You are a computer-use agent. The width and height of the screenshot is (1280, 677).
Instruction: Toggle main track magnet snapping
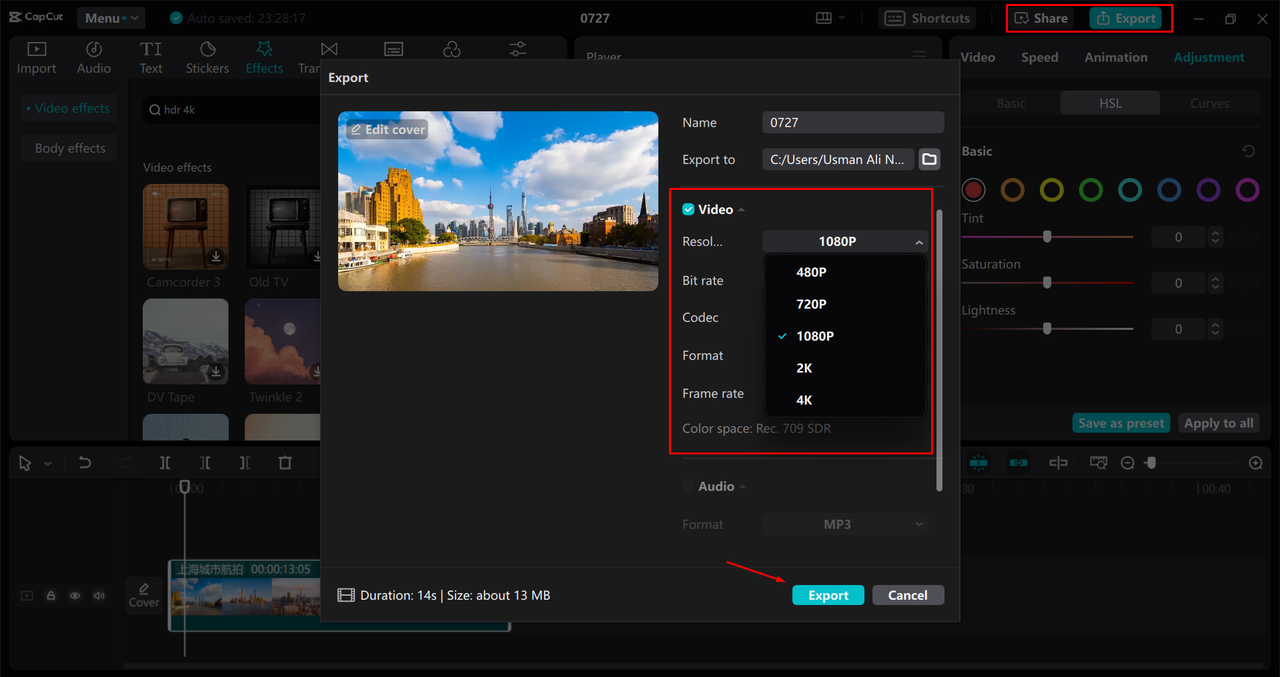click(978, 463)
